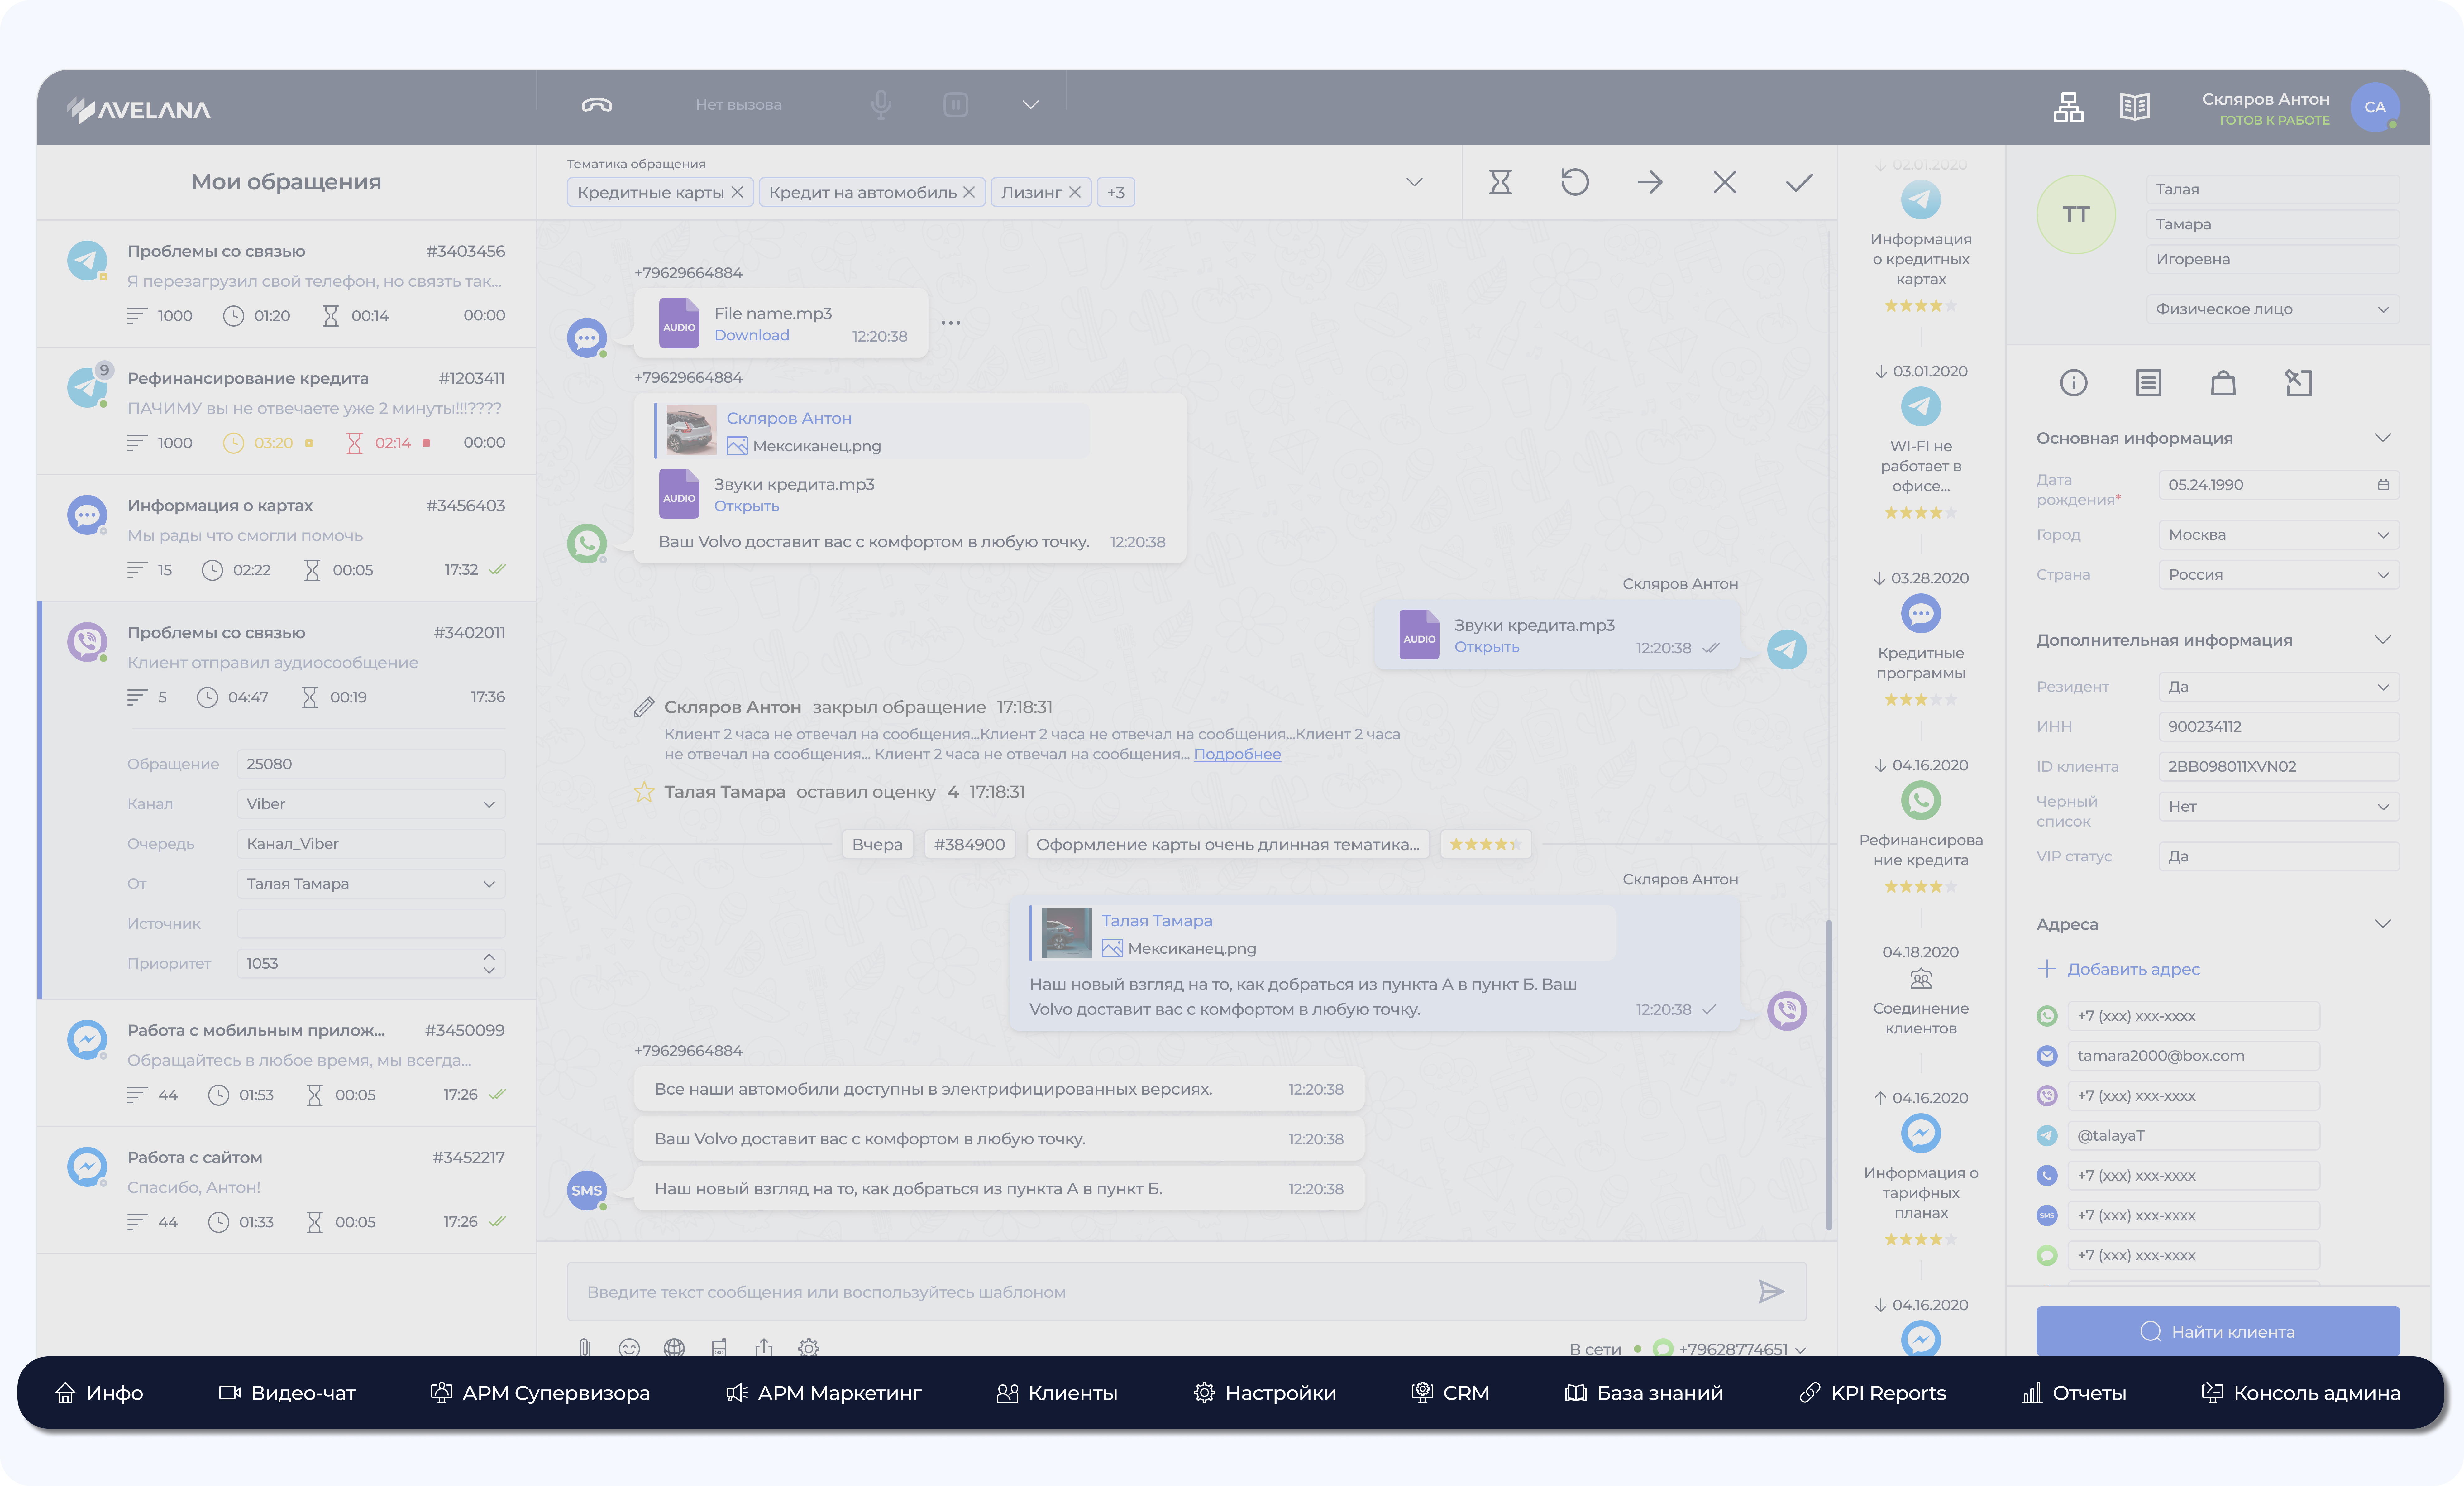Open the Работа с сайтом request #3452217
Viewport: 2464px width, 1486px height.
pos(287,1190)
